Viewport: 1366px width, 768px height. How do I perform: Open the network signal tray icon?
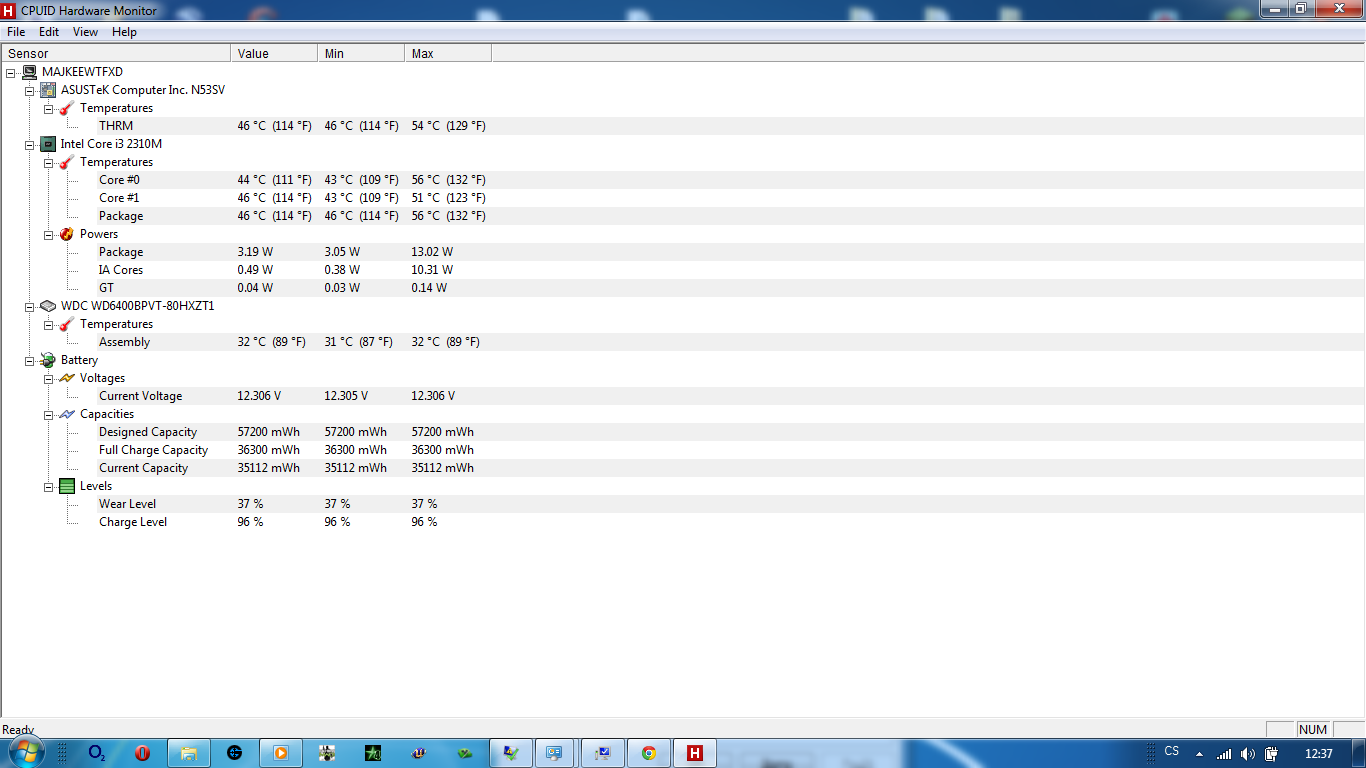(x=1223, y=753)
